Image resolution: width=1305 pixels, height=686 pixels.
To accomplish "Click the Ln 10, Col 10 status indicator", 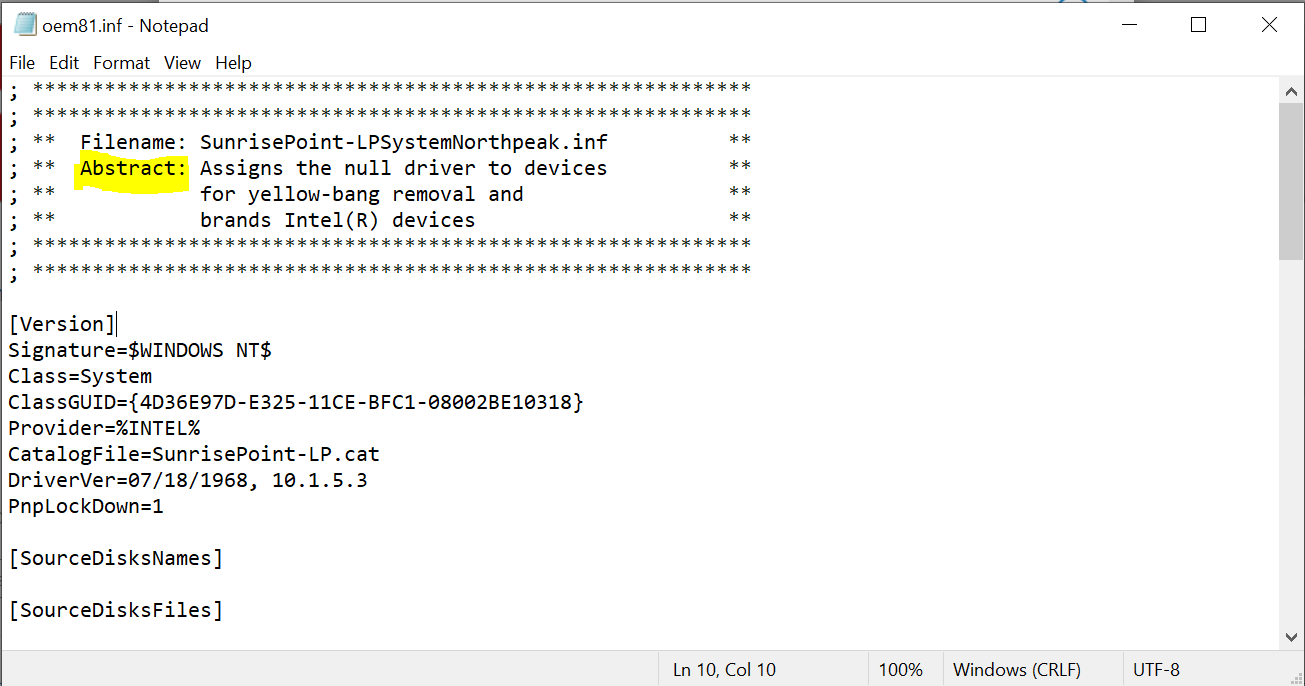I will 724,670.
